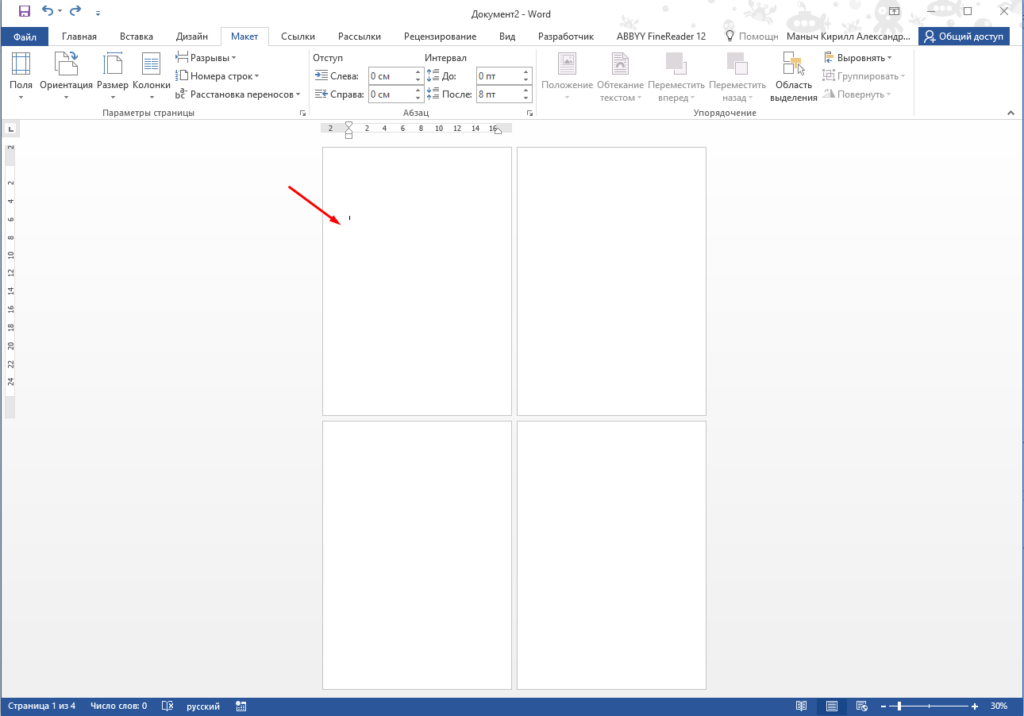Click the Справа indent input field

(391, 94)
